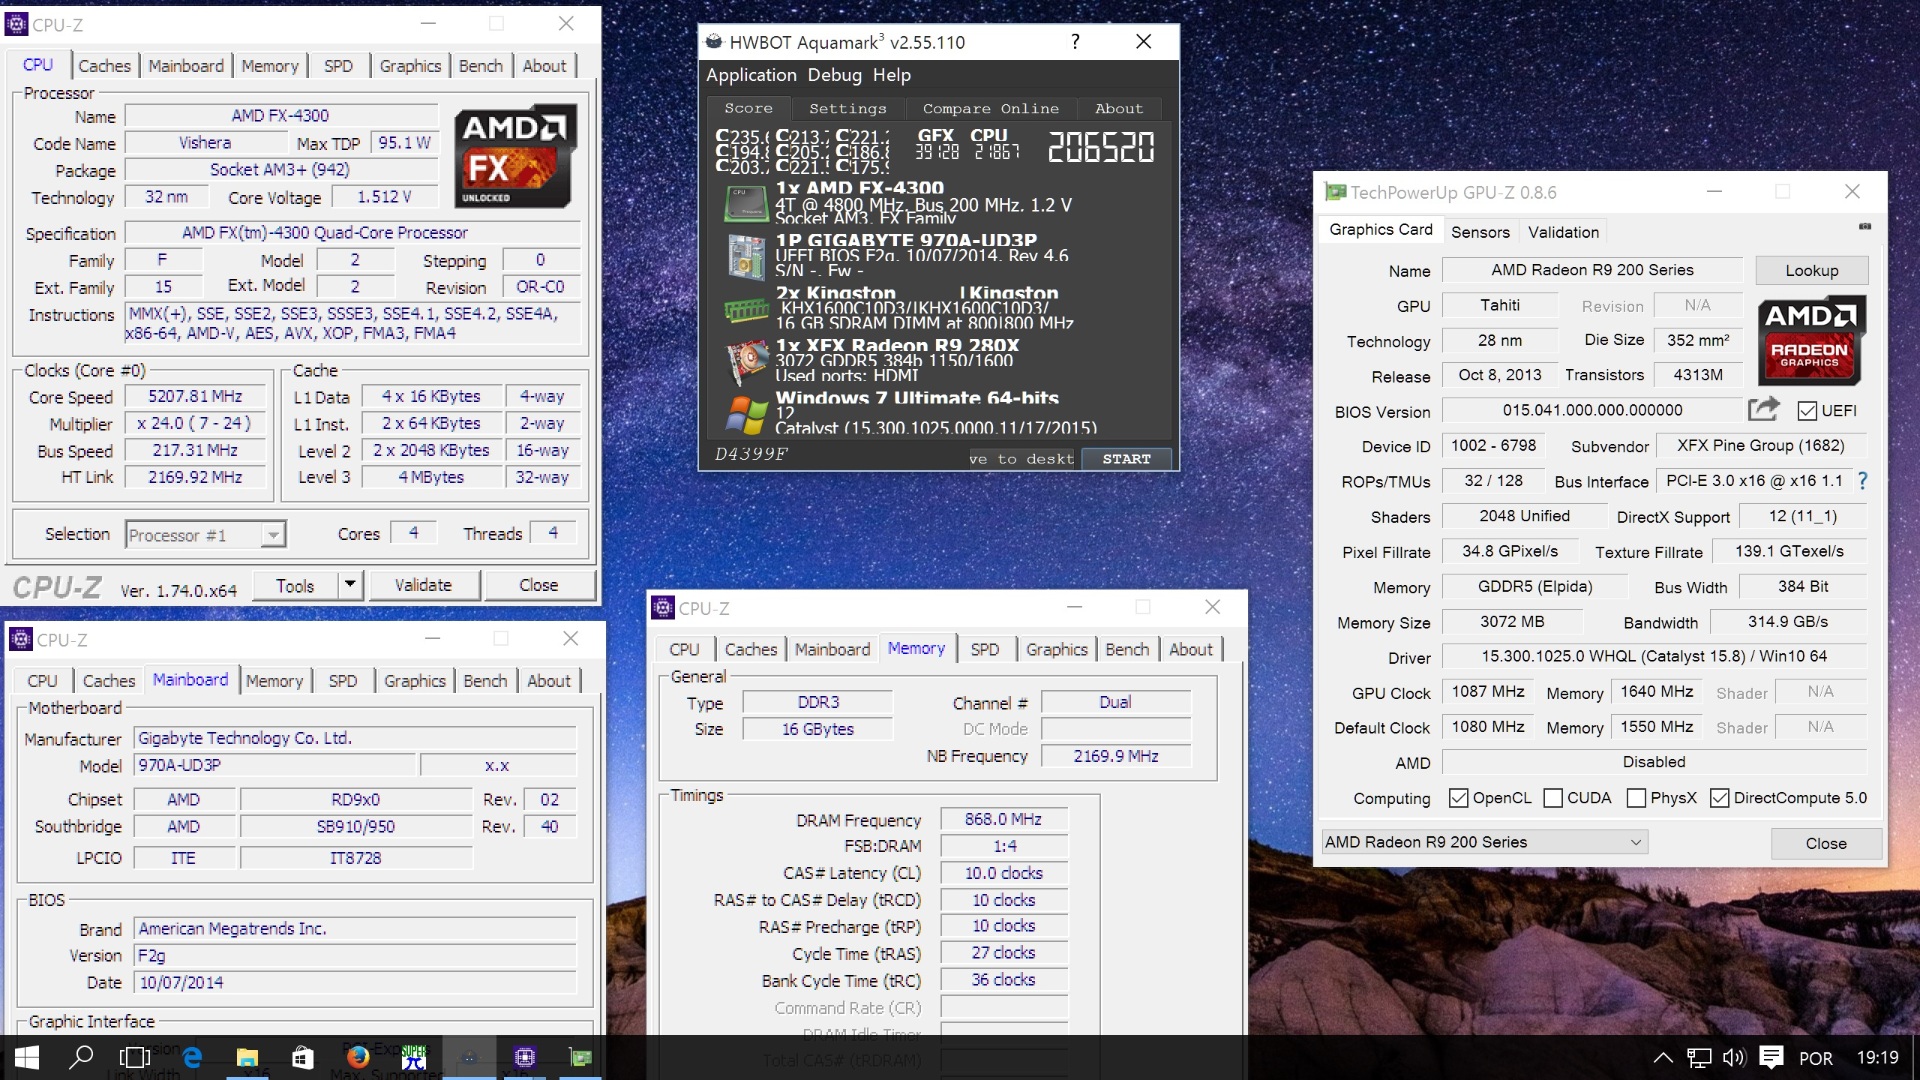Click the RAM stick icon in Aquamark
The image size is (1920, 1080).
(745, 310)
